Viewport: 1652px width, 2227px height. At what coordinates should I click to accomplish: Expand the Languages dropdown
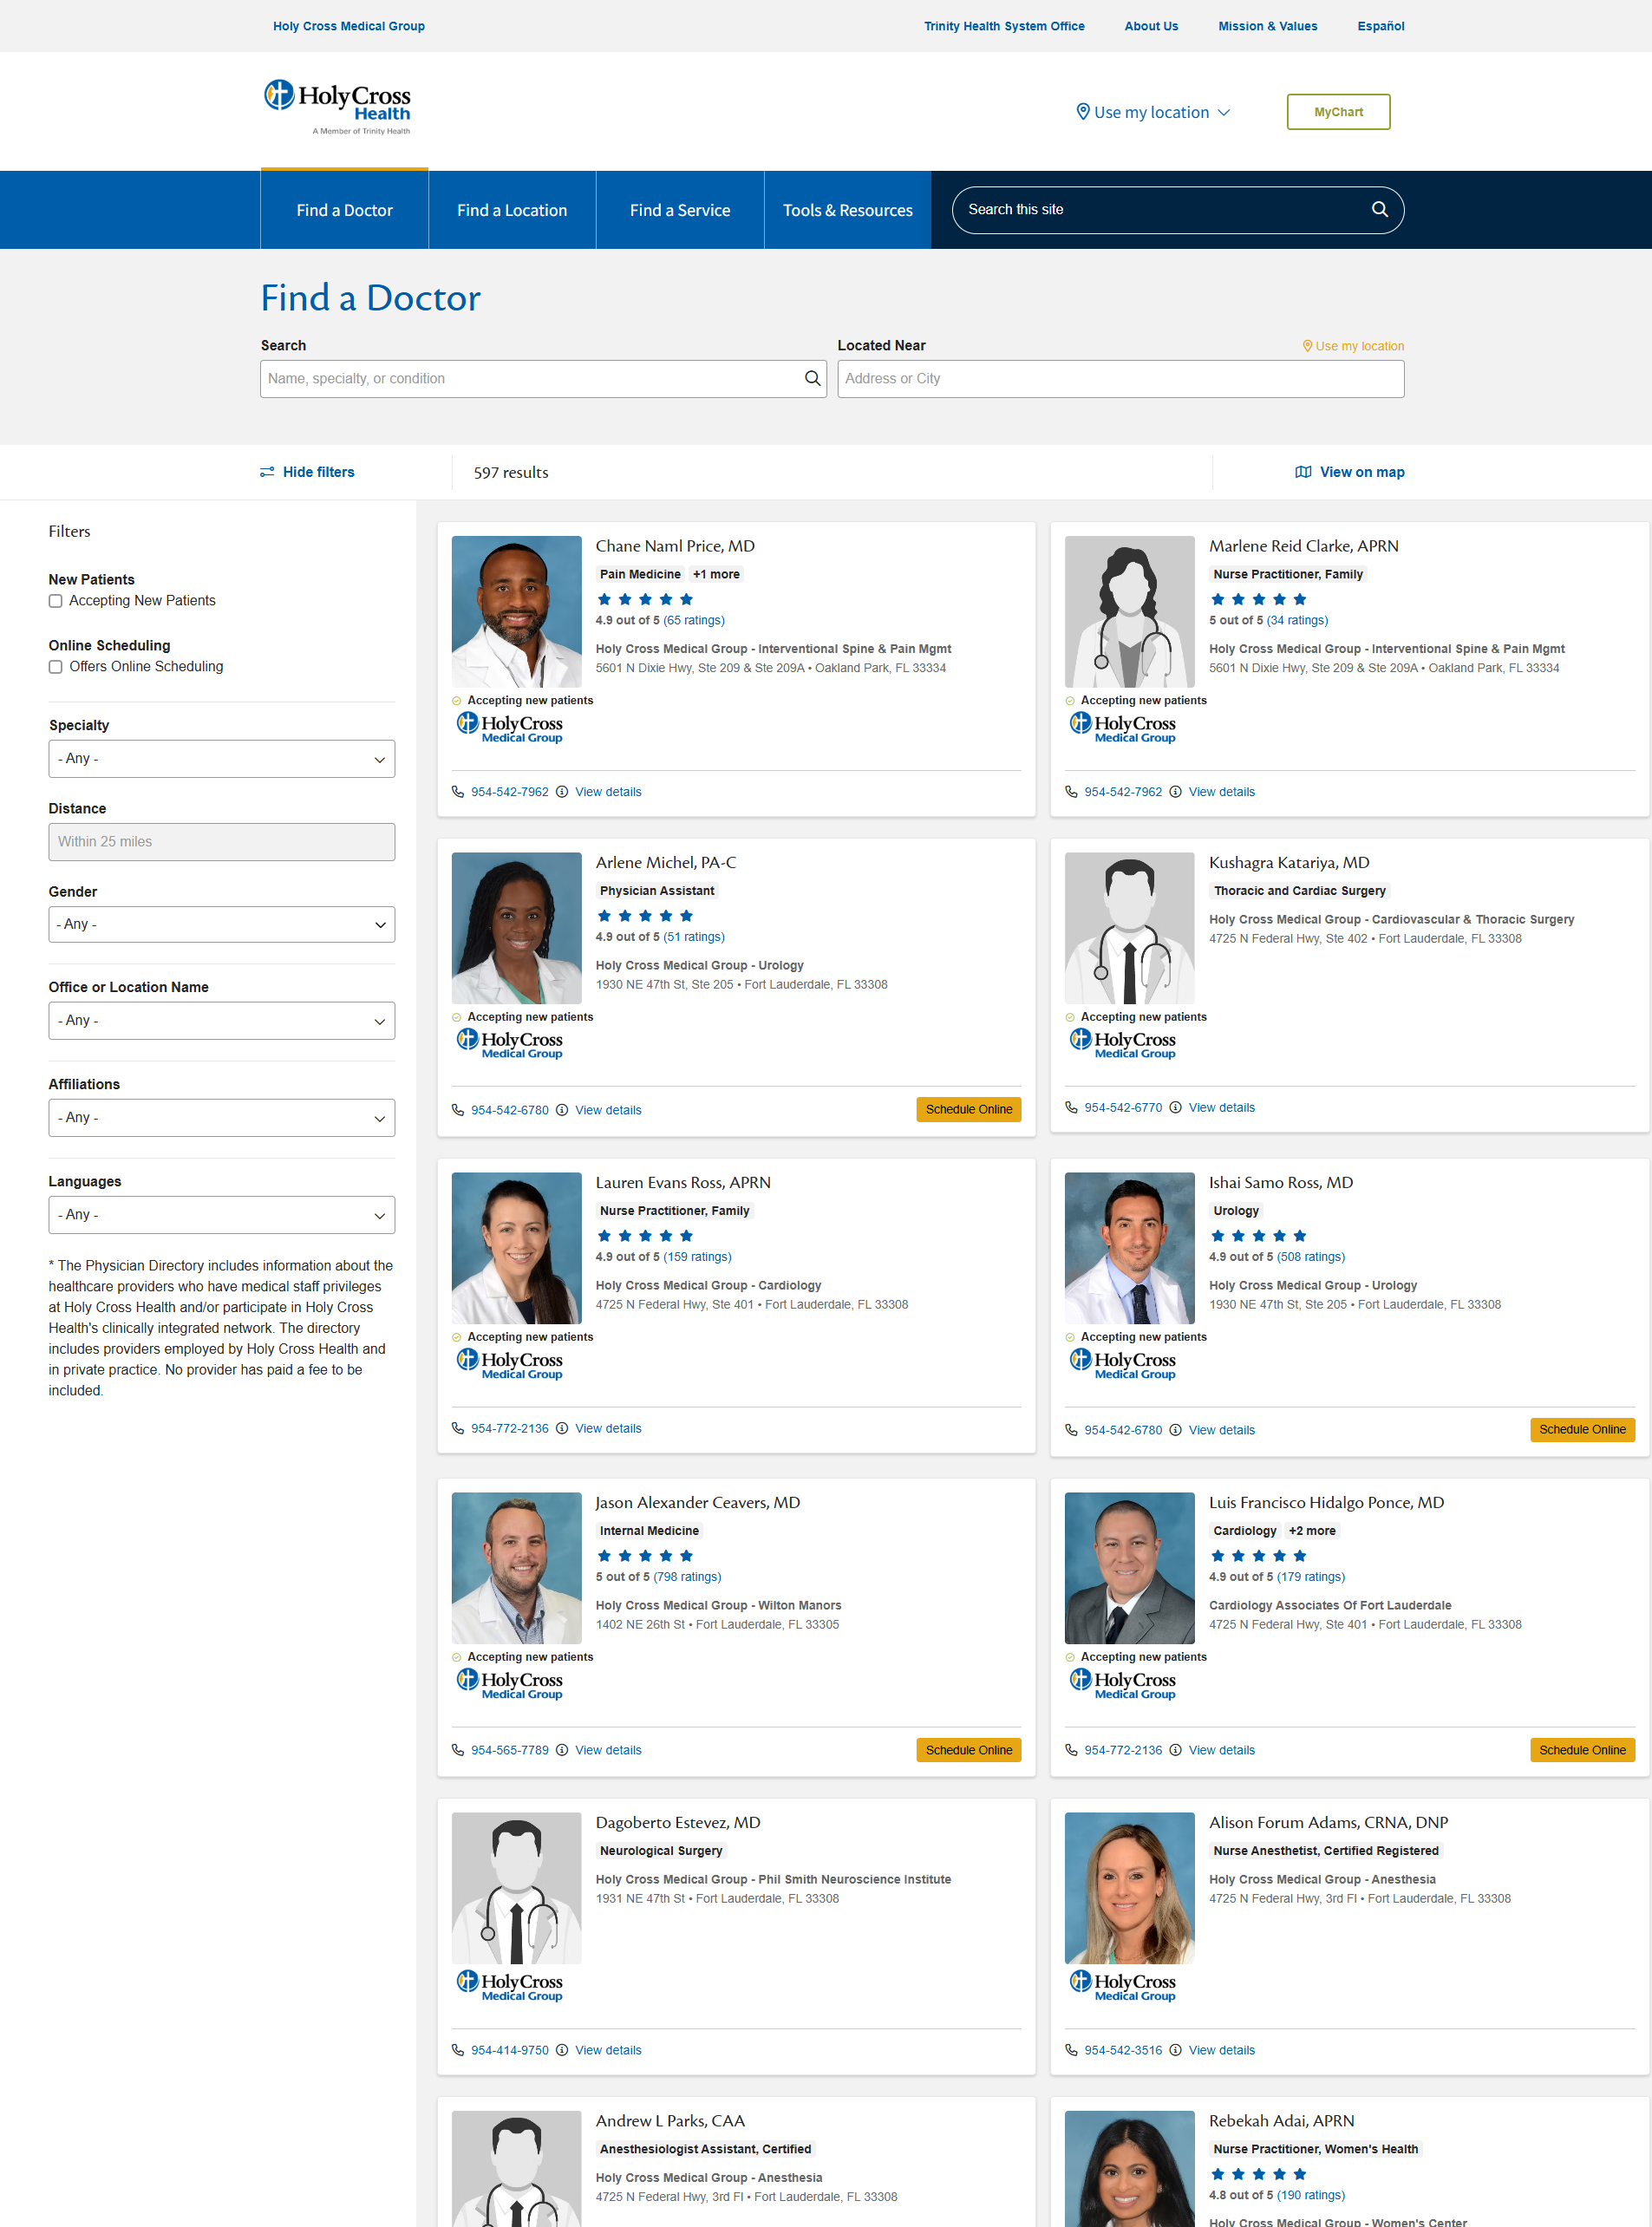pos(222,1215)
